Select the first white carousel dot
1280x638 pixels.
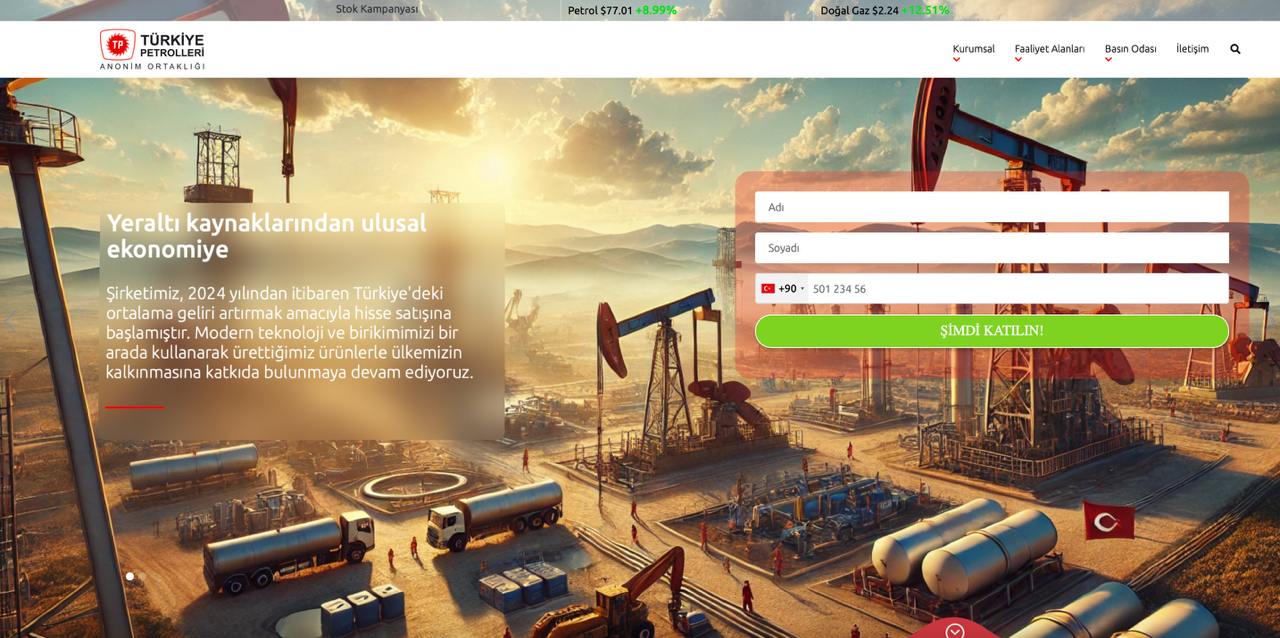tap(129, 576)
